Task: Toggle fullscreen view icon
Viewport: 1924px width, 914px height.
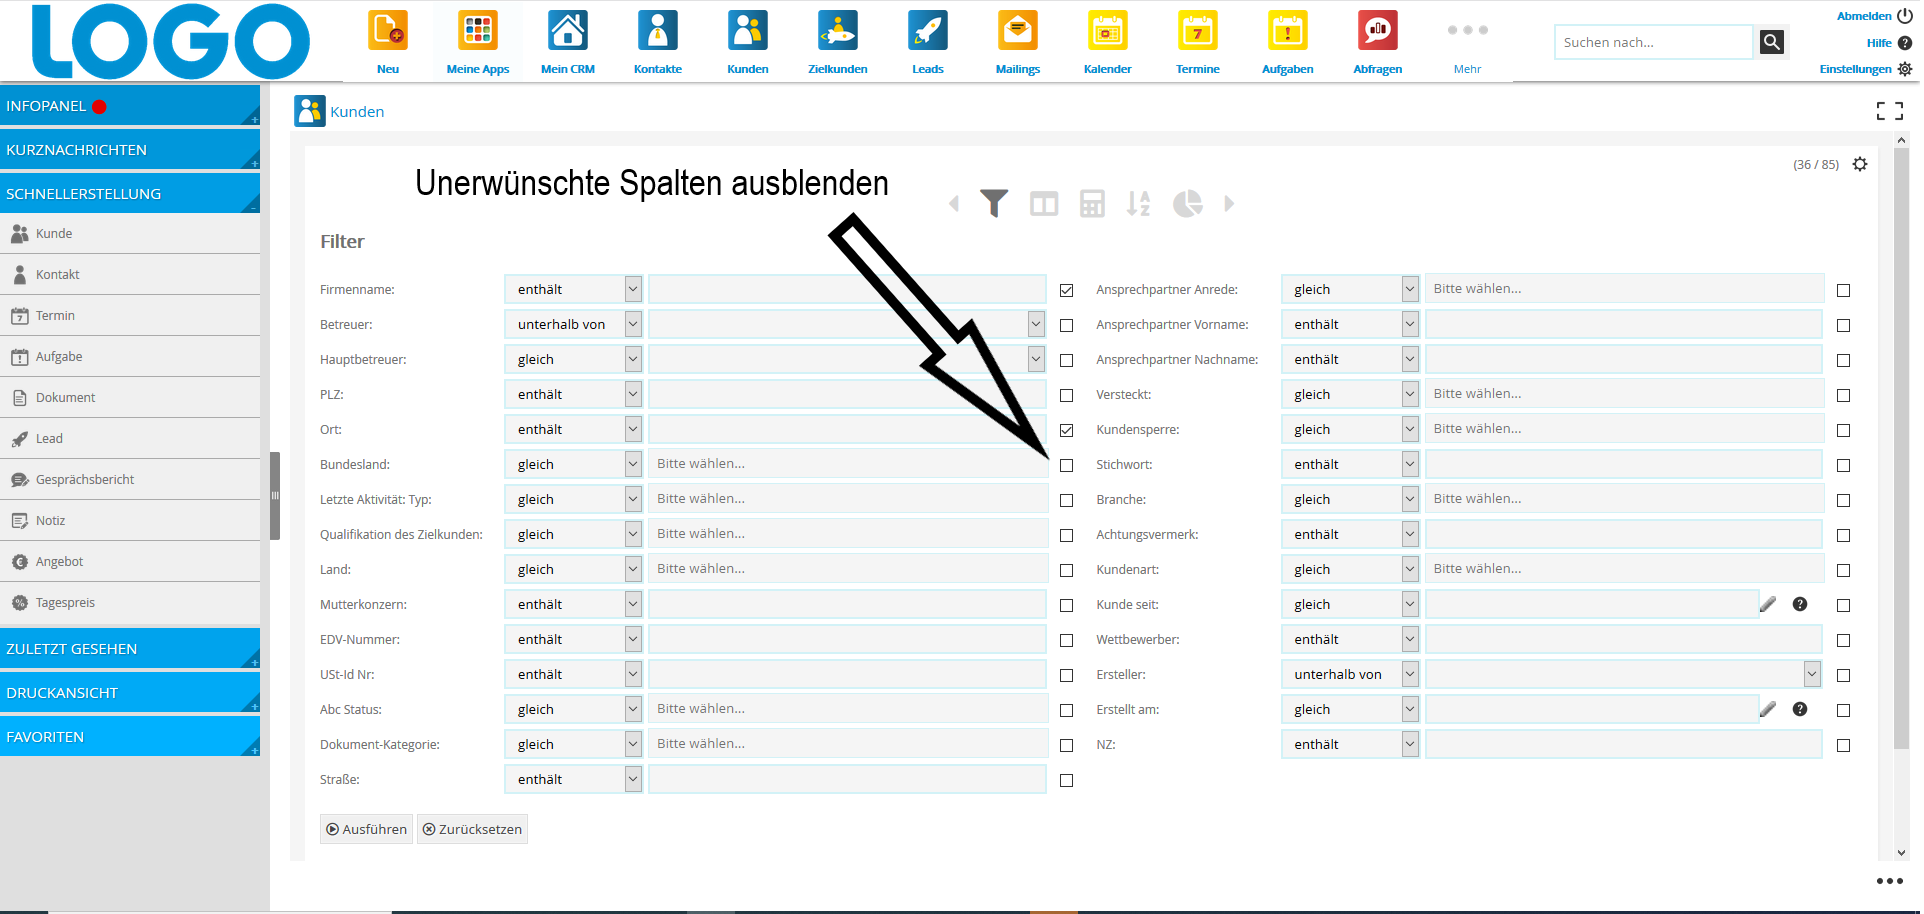Action: 1889,111
